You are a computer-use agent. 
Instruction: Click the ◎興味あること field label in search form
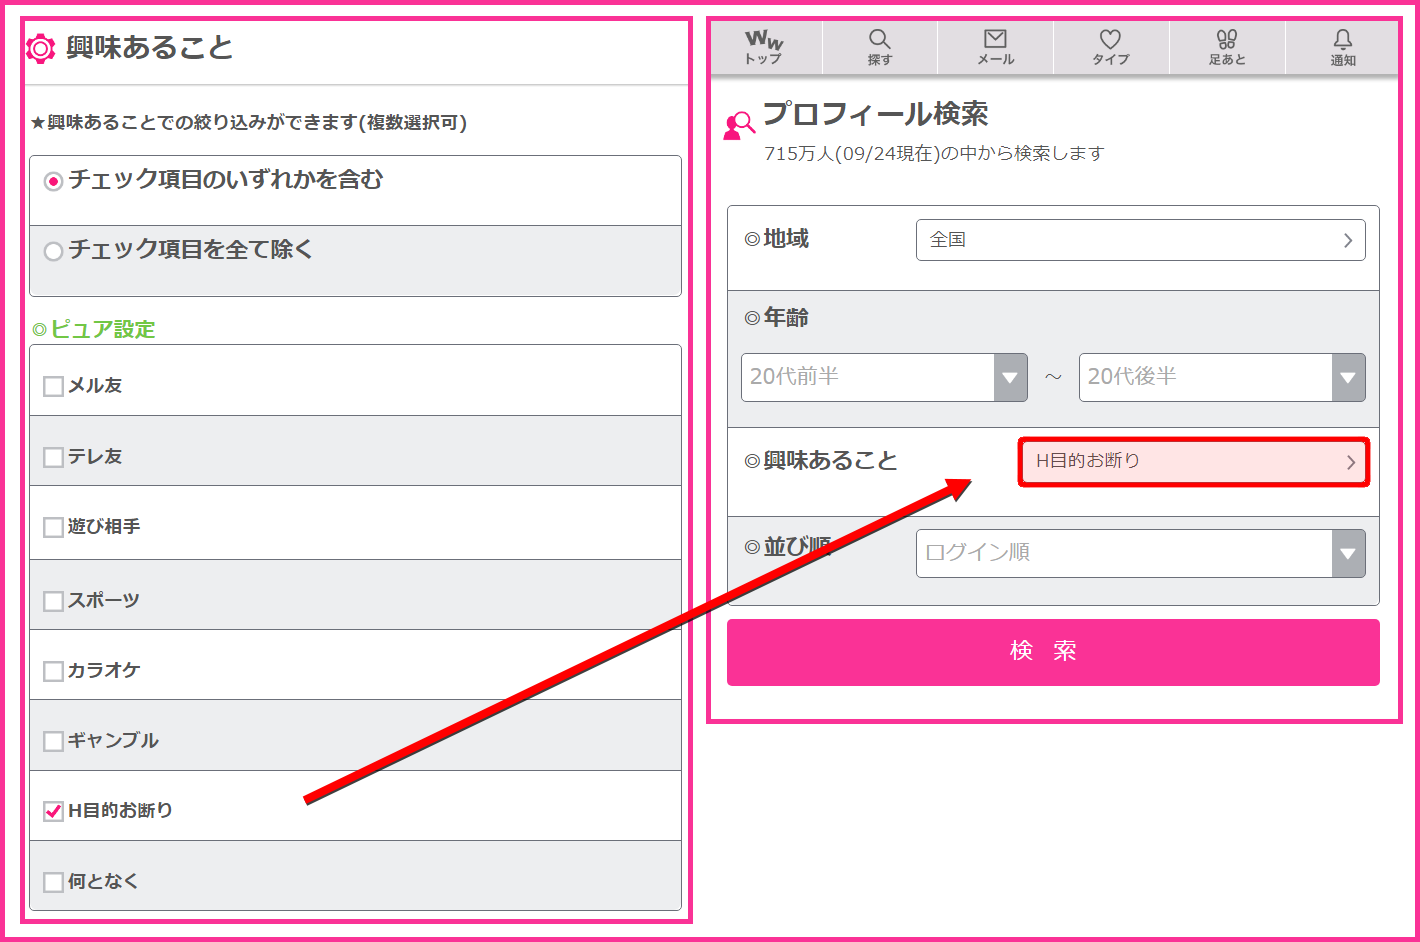(821, 461)
